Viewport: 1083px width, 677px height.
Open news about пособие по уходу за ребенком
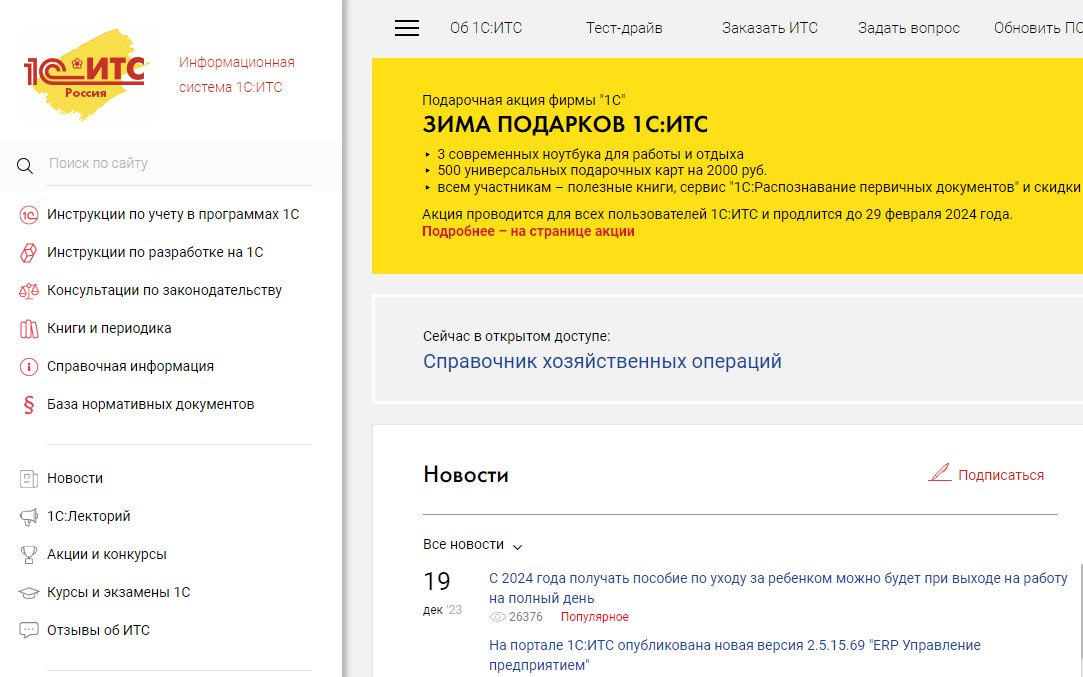click(778, 588)
